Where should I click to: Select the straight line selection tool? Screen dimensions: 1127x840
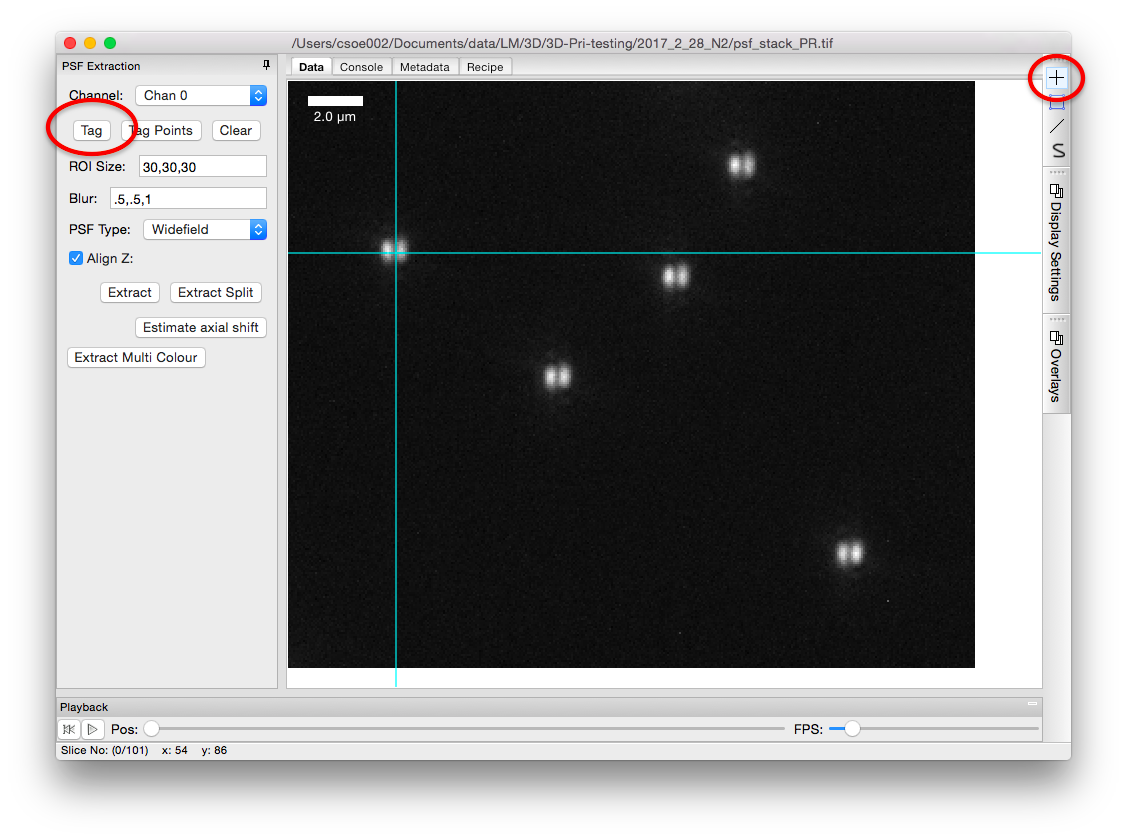(x=1056, y=126)
